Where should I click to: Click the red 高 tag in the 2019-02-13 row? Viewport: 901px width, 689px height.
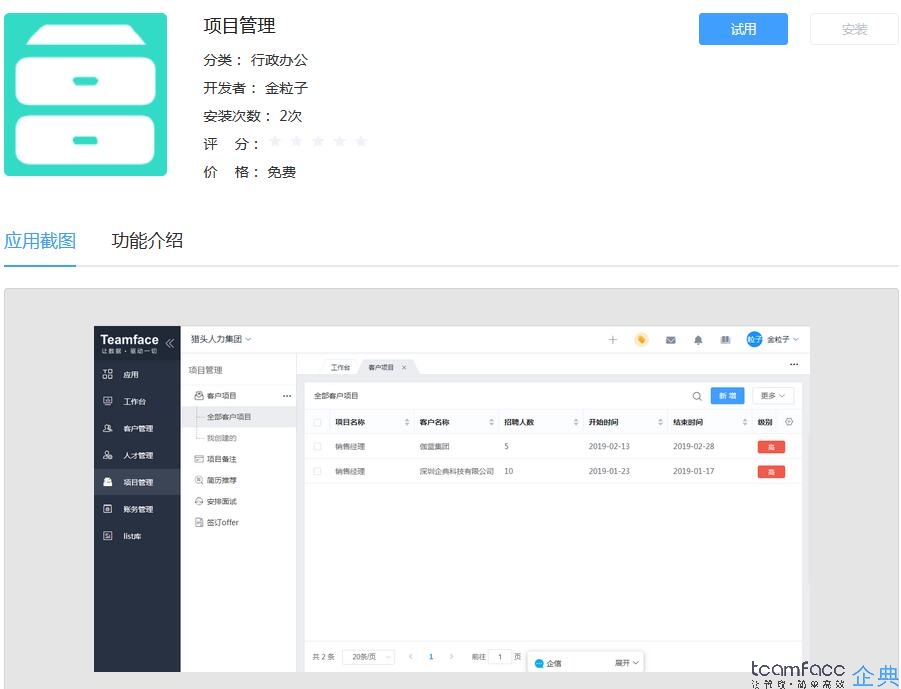click(x=771, y=447)
